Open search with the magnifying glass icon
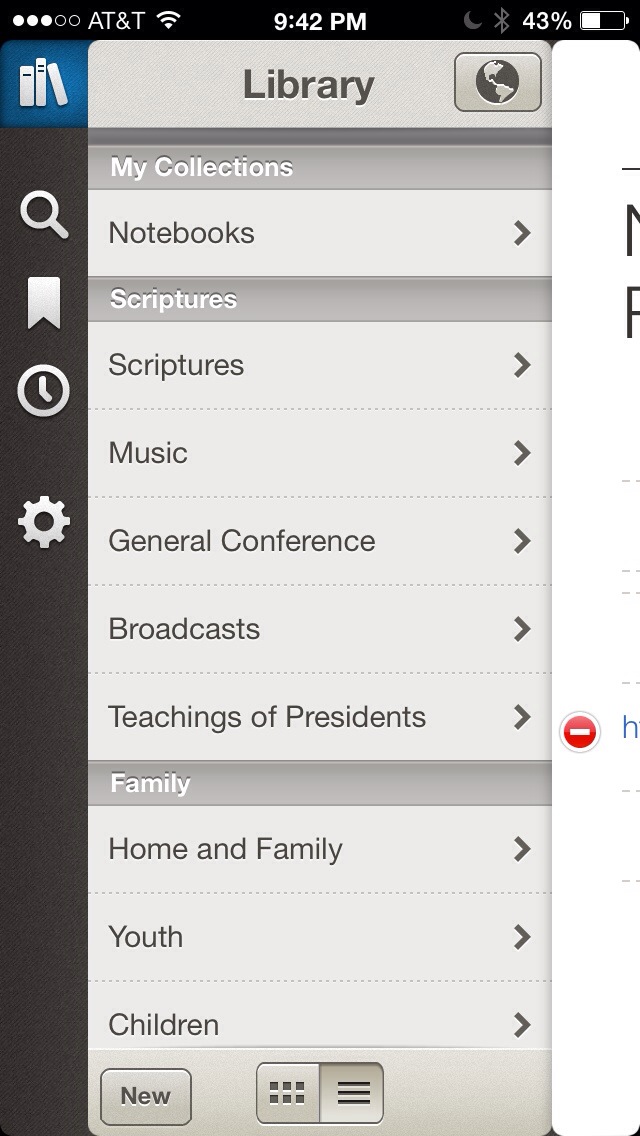The height and width of the screenshot is (1136, 640). point(44,216)
